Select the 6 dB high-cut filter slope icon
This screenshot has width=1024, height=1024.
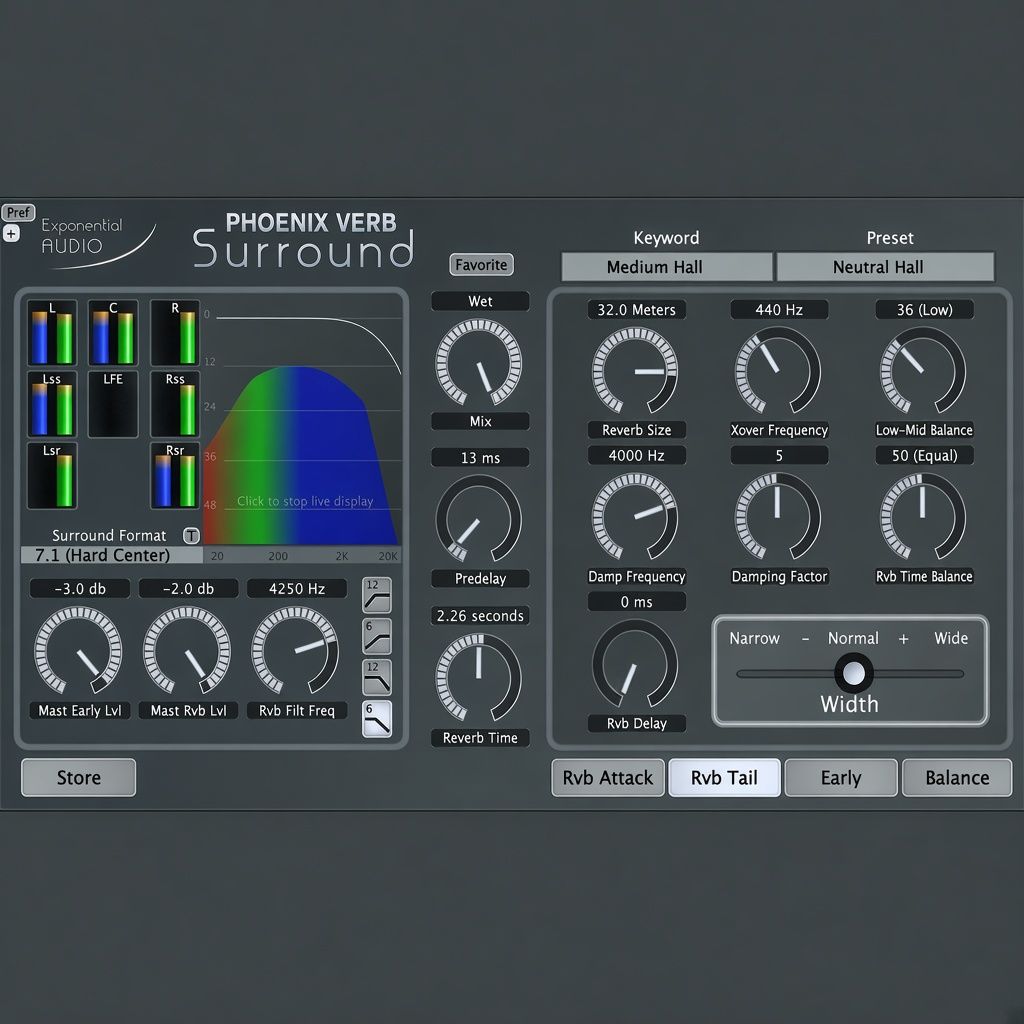point(377,718)
